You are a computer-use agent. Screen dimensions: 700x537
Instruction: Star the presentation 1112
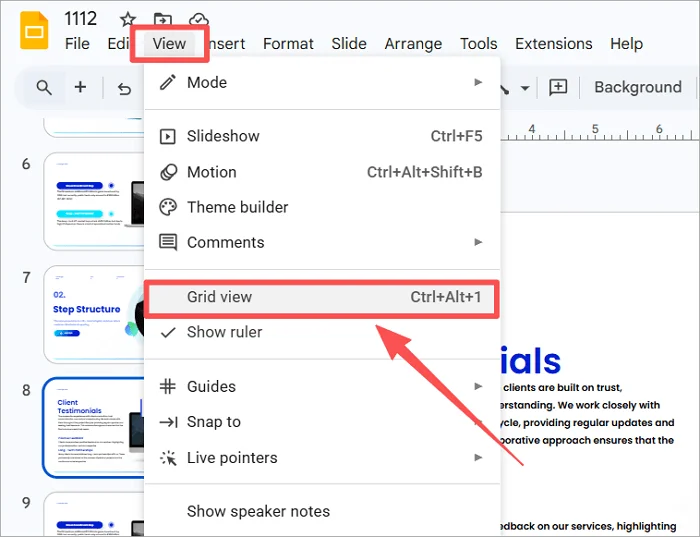128,19
